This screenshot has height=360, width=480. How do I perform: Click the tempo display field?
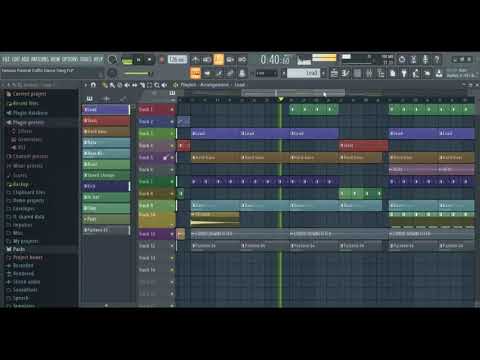[177, 60]
